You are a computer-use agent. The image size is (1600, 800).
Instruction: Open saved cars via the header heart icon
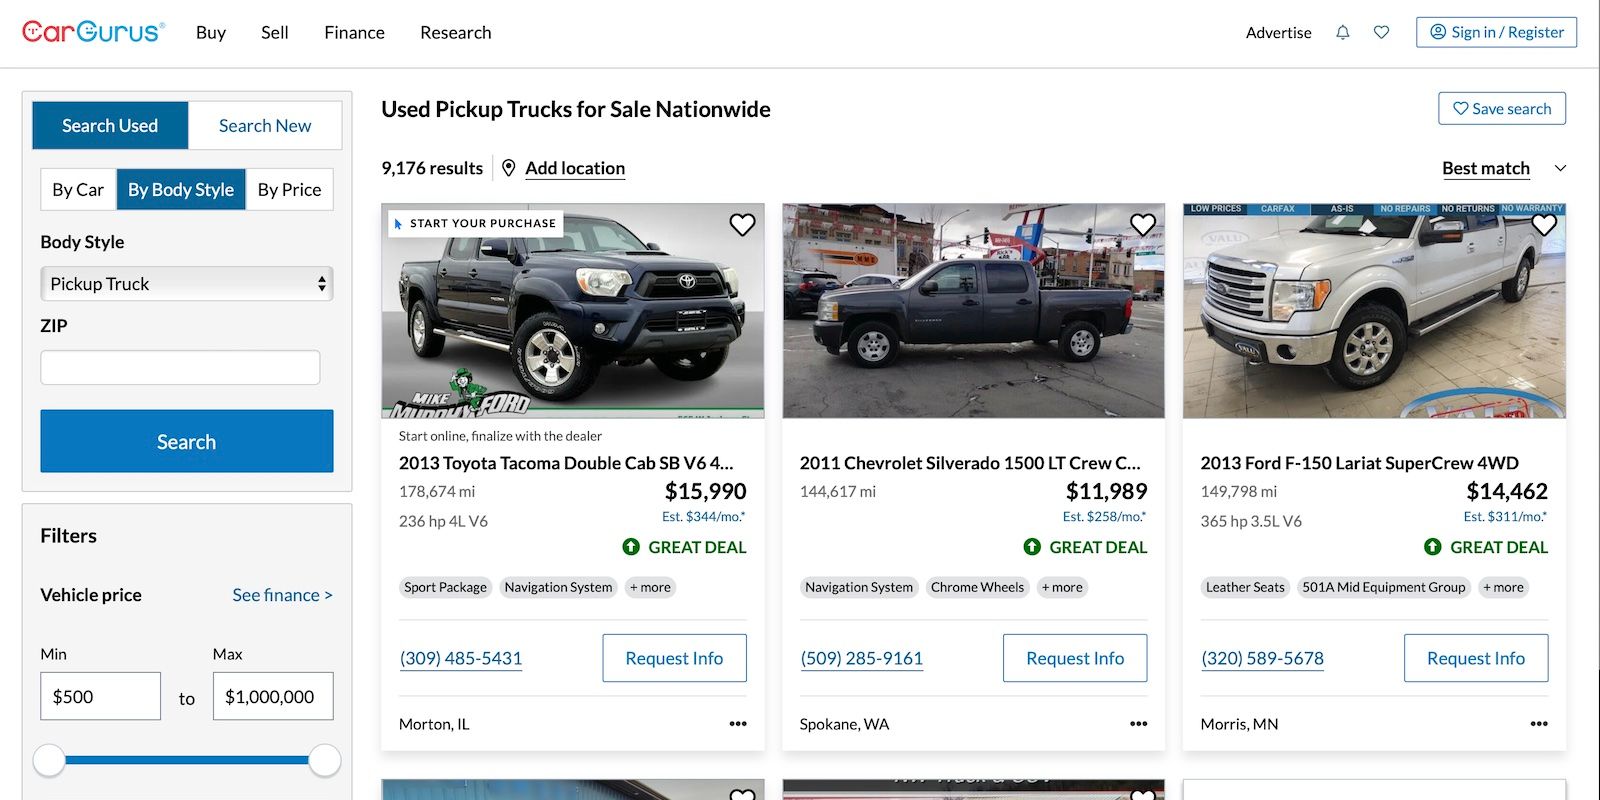[1381, 32]
